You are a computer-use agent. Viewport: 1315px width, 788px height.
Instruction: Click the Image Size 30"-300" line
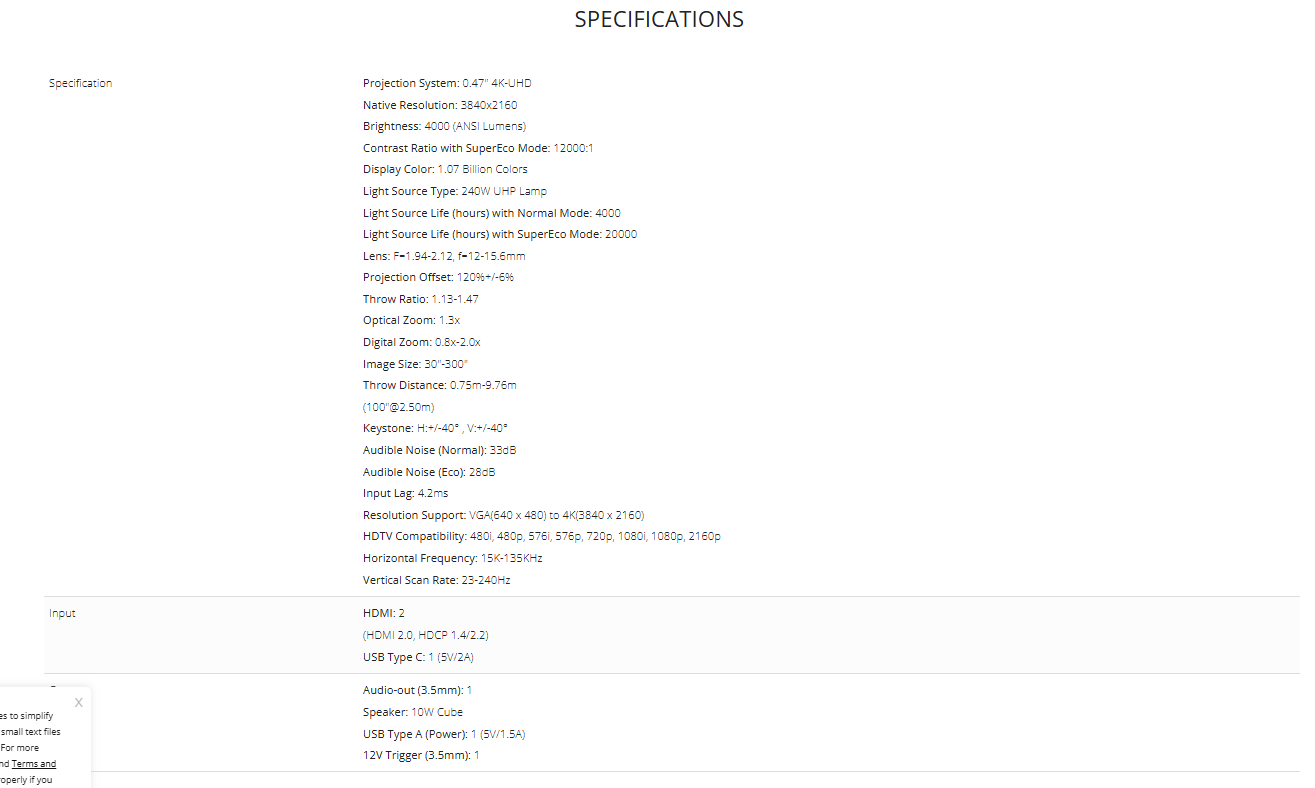[x=415, y=364]
